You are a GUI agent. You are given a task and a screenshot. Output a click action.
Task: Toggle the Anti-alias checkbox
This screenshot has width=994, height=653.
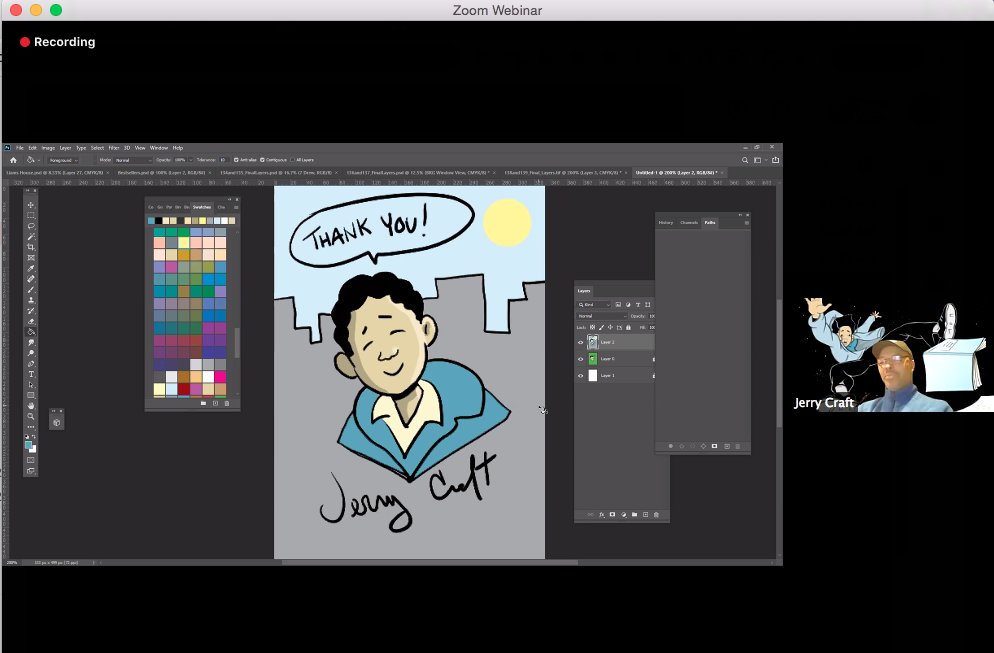236,160
